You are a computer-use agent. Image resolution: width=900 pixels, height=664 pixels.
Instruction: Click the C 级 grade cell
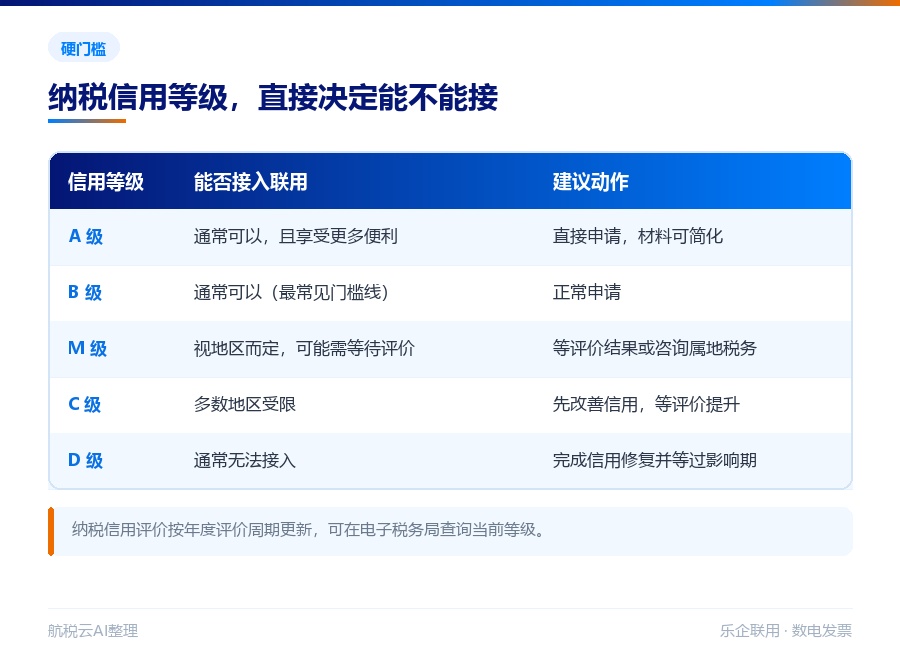84,404
